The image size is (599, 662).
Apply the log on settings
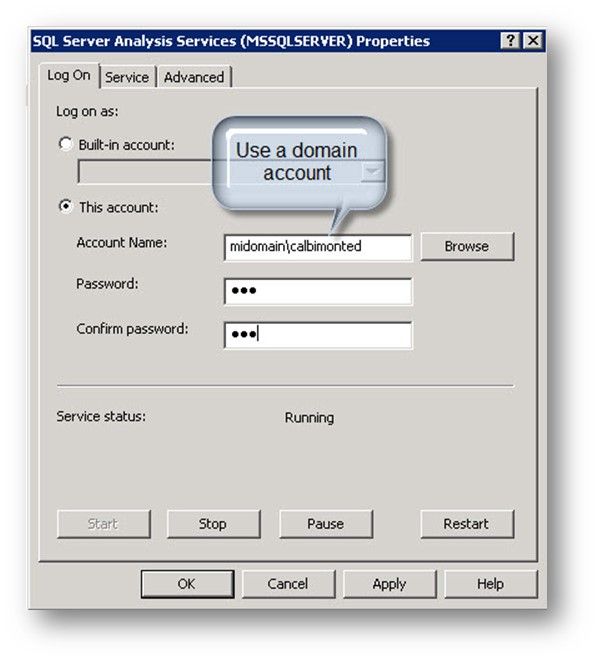(x=390, y=584)
